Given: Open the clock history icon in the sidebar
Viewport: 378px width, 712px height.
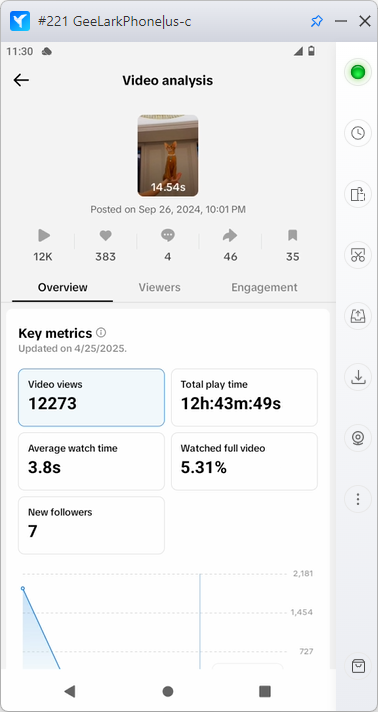Looking at the screenshot, I should tap(358, 133).
